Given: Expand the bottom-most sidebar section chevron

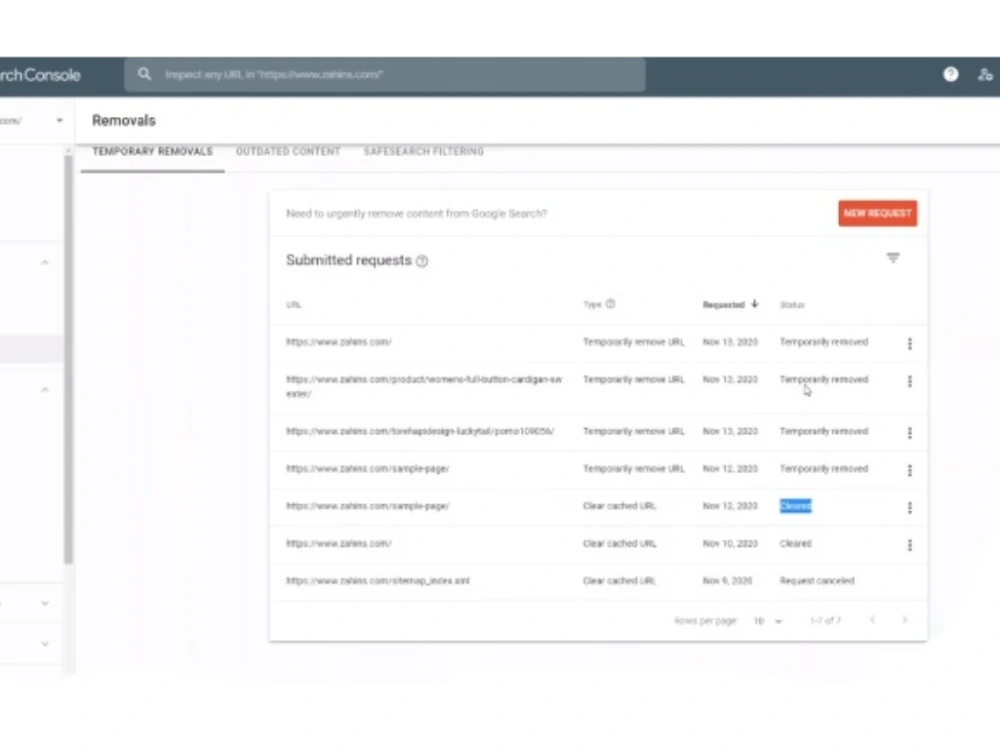Looking at the screenshot, I should (x=45, y=643).
